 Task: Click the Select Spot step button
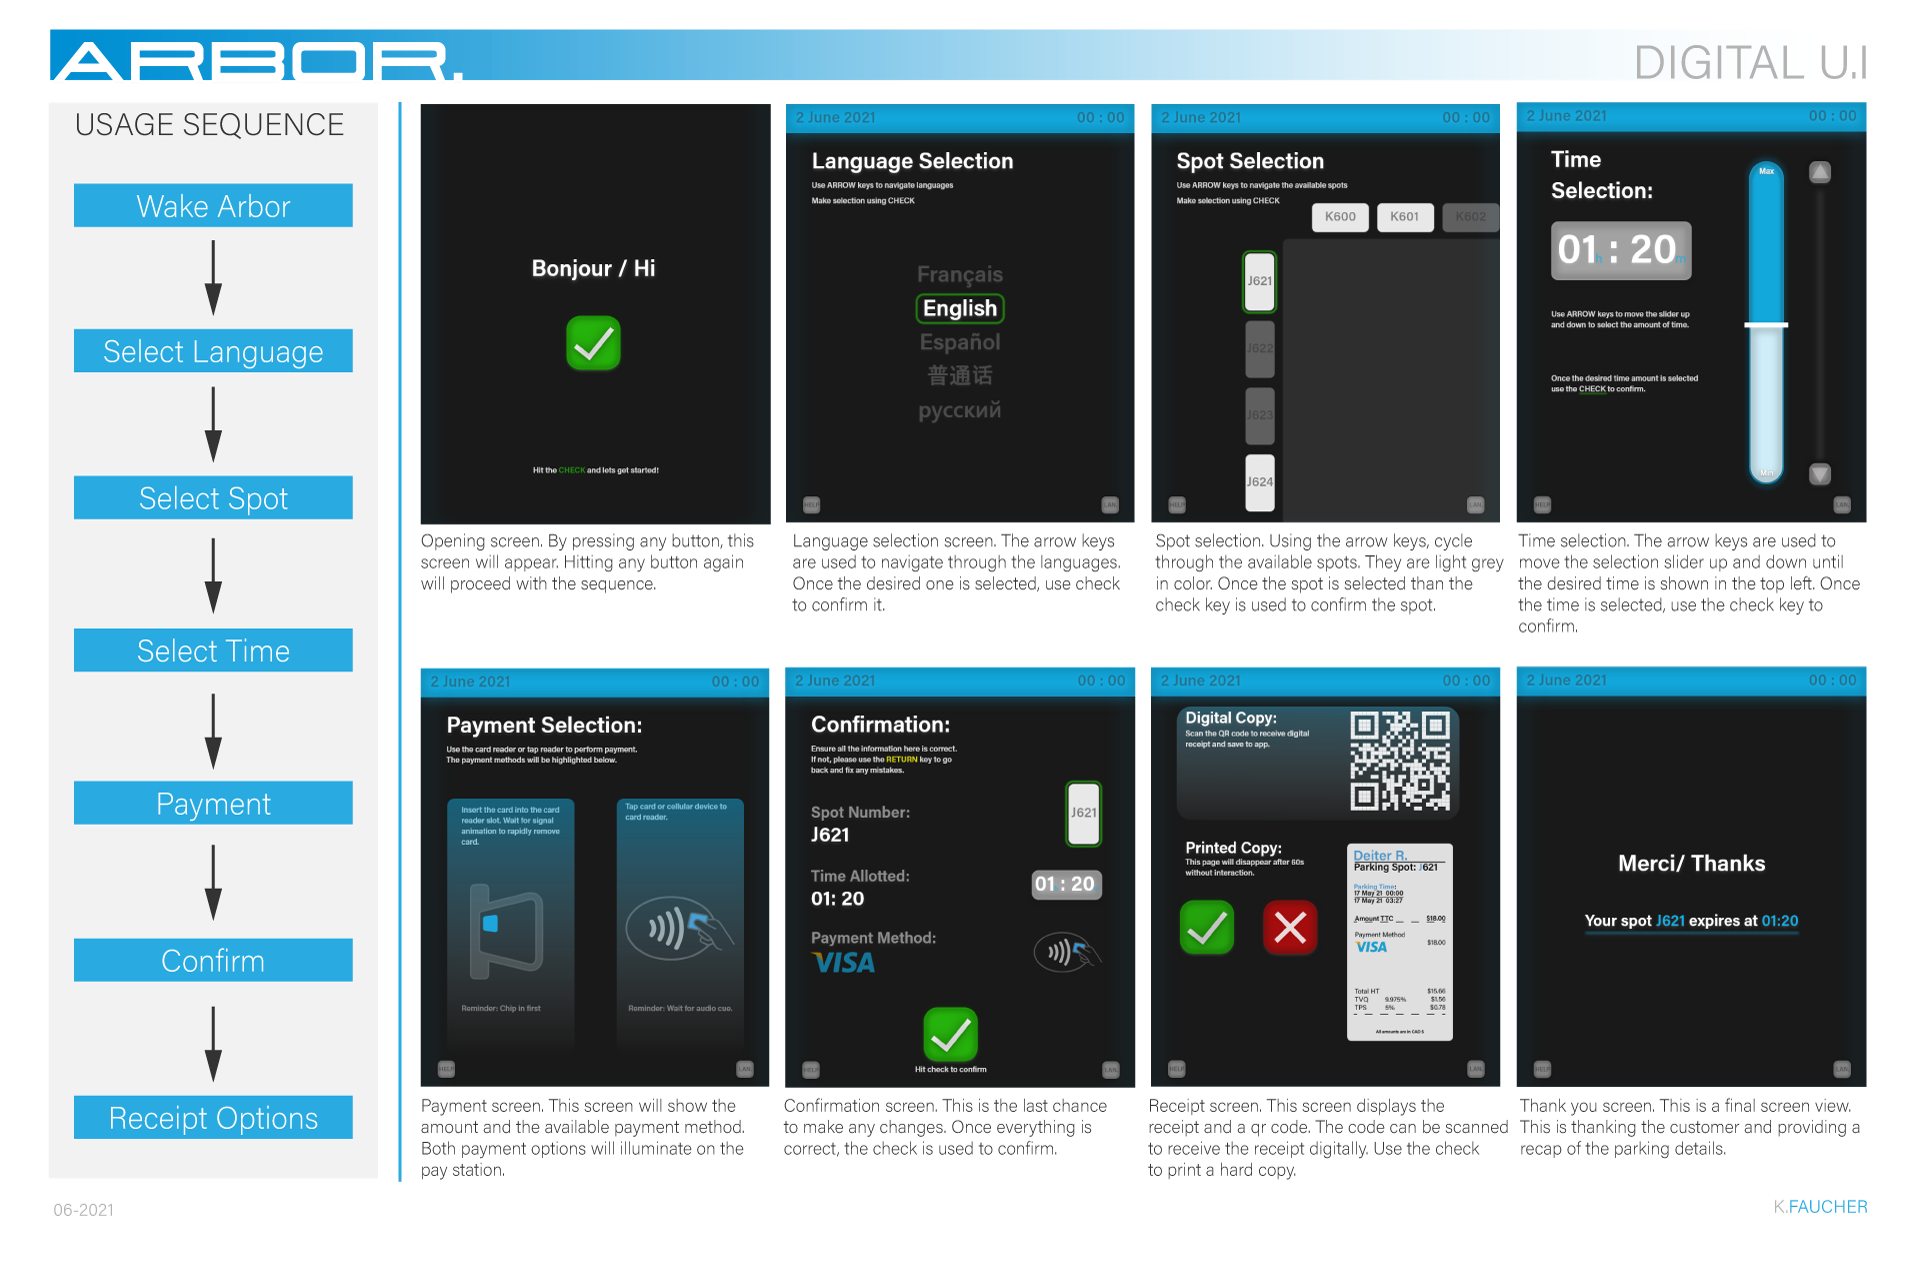[213, 498]
